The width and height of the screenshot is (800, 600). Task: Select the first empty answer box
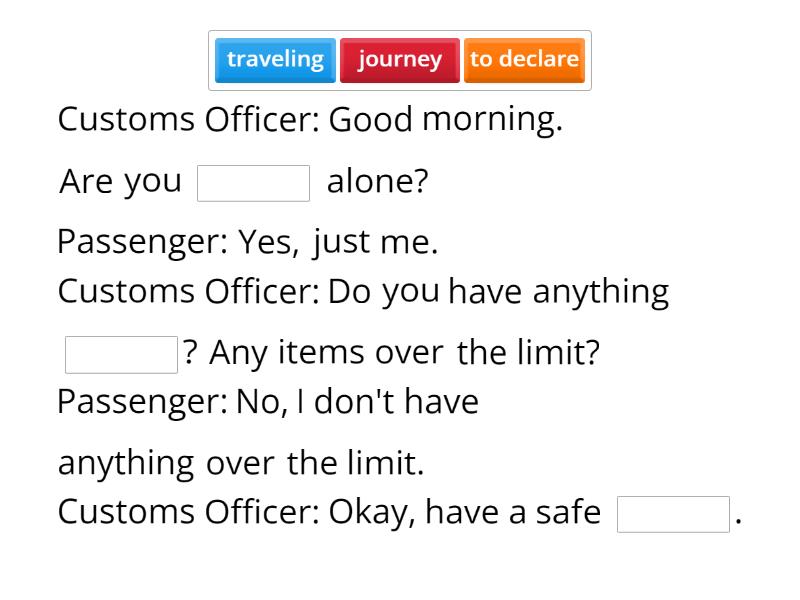point(254,182)
